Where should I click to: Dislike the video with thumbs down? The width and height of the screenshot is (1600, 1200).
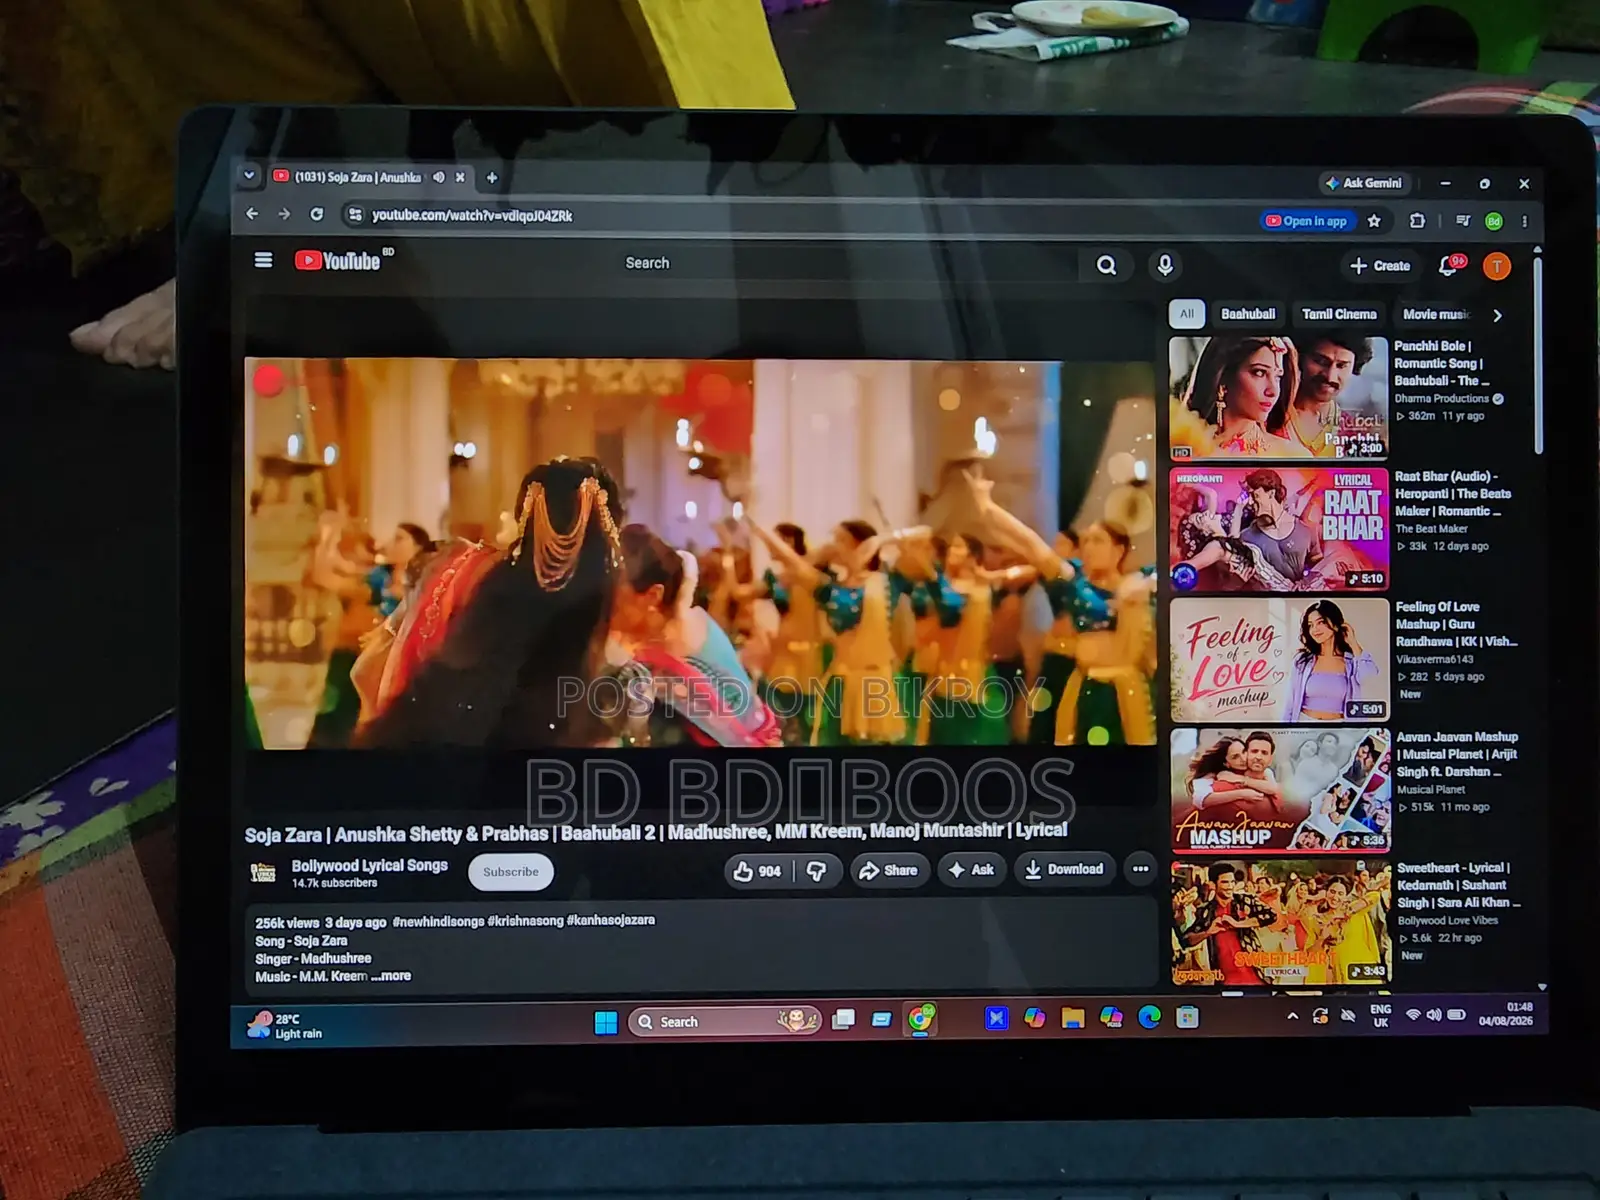817,871
